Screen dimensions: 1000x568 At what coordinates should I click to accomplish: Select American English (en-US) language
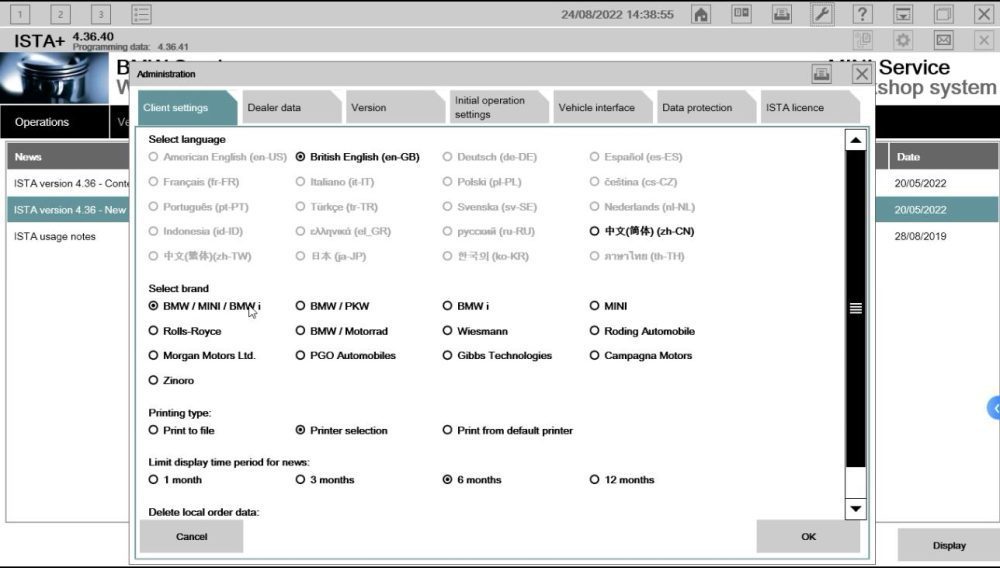coord(218,157)
